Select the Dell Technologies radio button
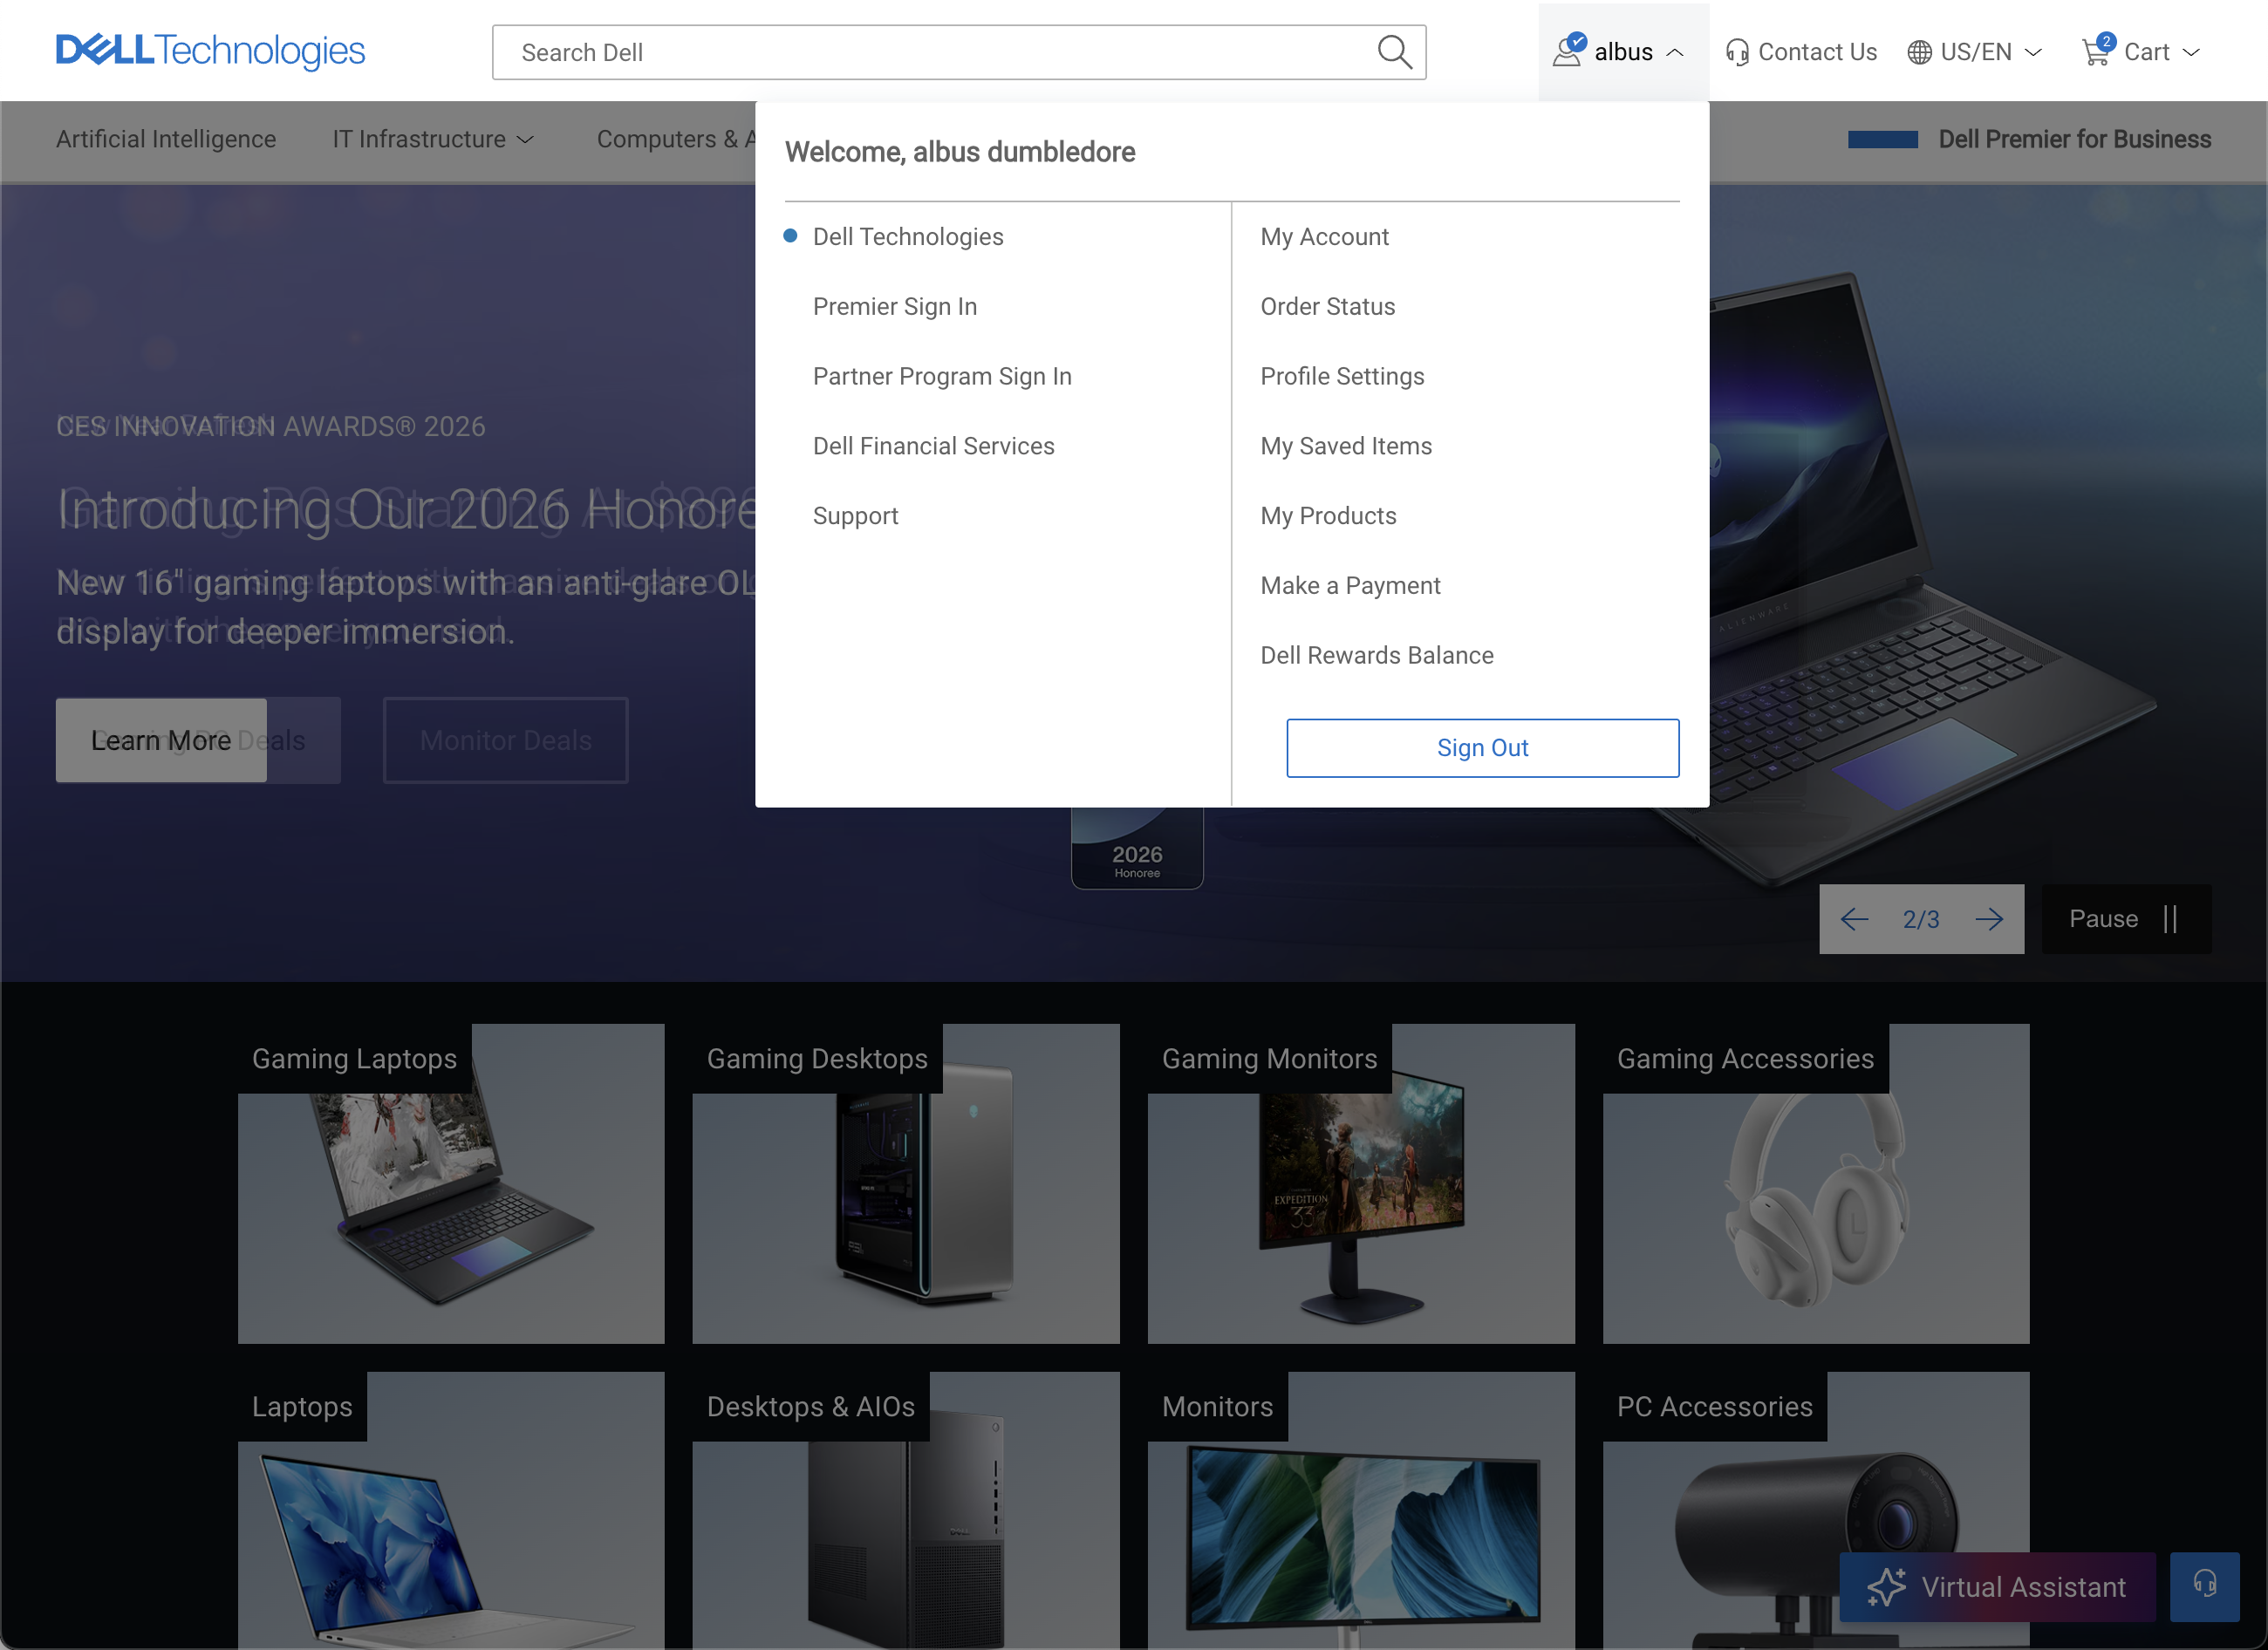Image resolution: width=2268 pixels, height=1650 pixels. click(789, 235)
